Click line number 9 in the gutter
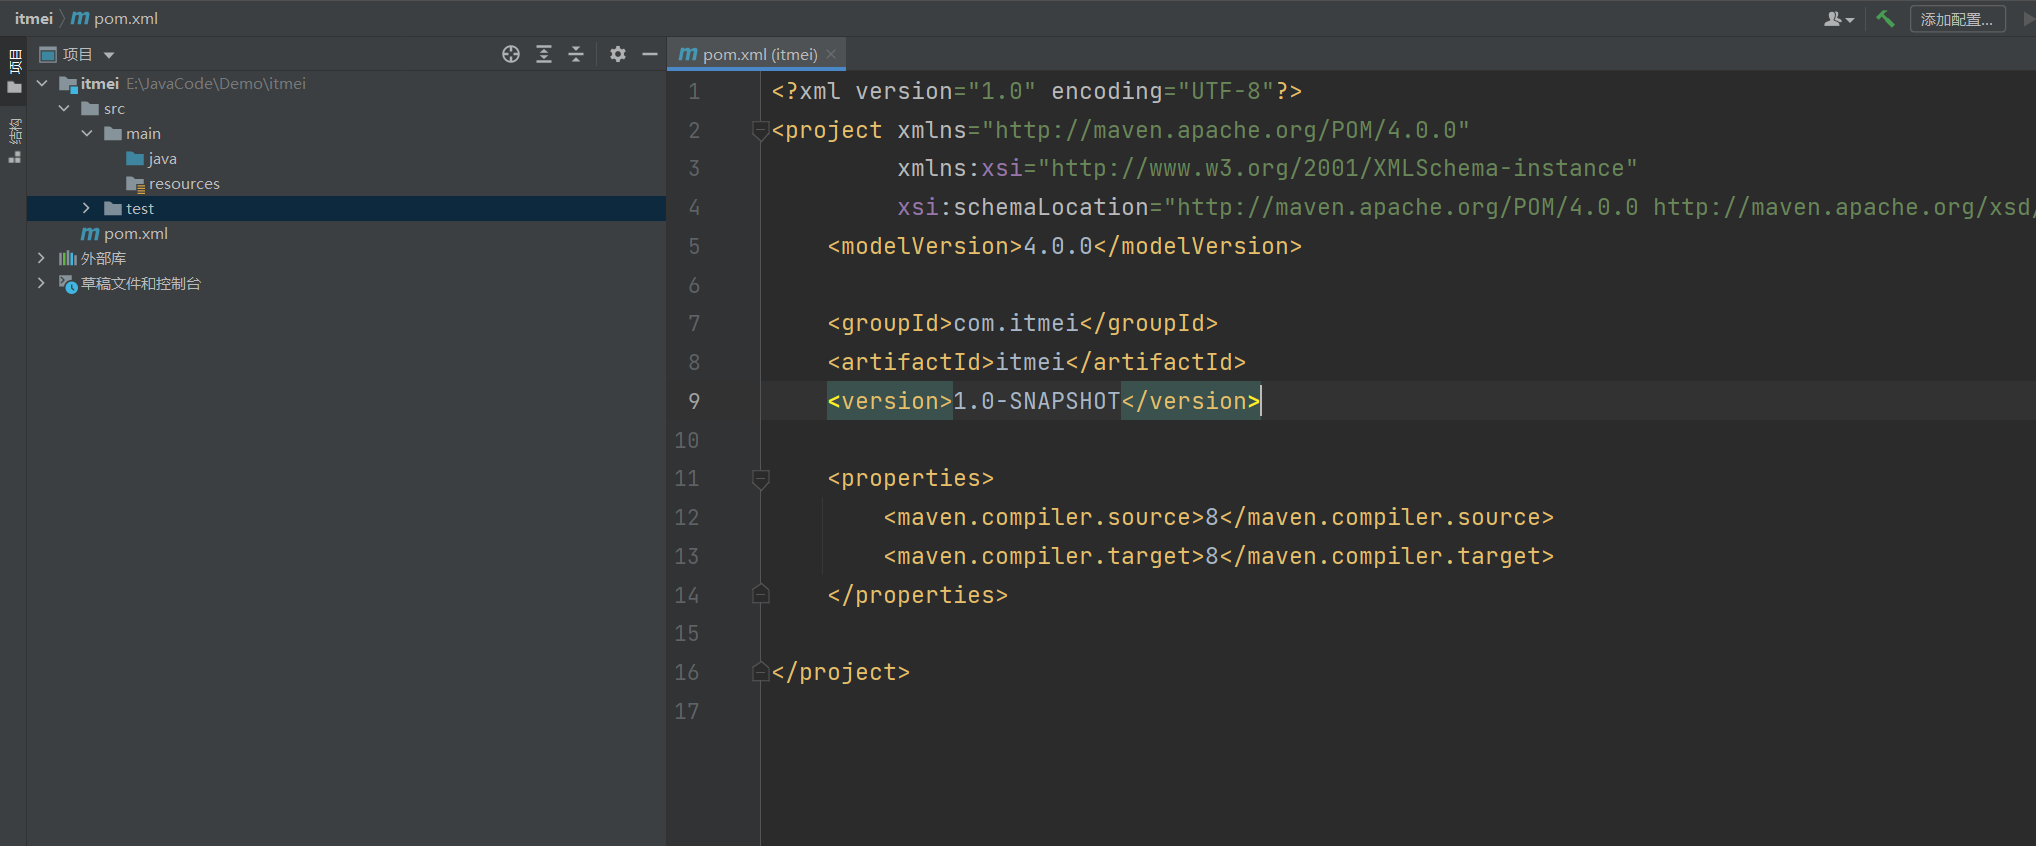The width and height of the screenshot is (2036, 846). 694,401
